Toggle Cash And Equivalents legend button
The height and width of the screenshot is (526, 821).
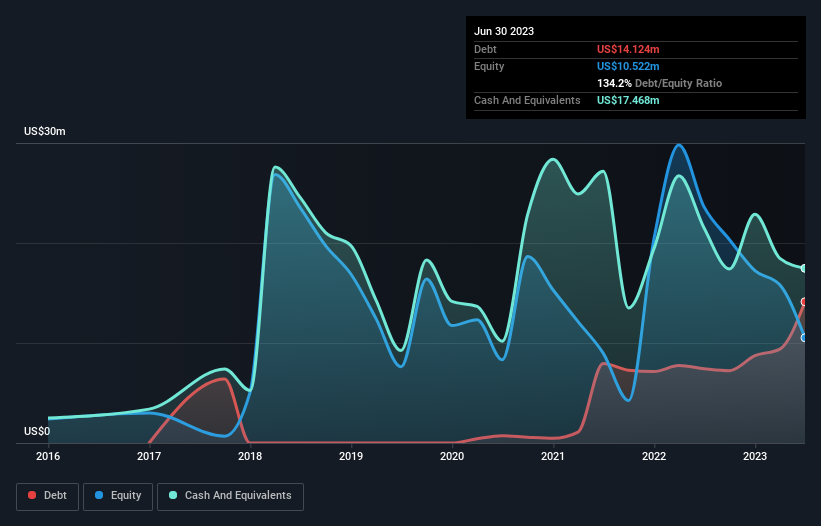230,496
